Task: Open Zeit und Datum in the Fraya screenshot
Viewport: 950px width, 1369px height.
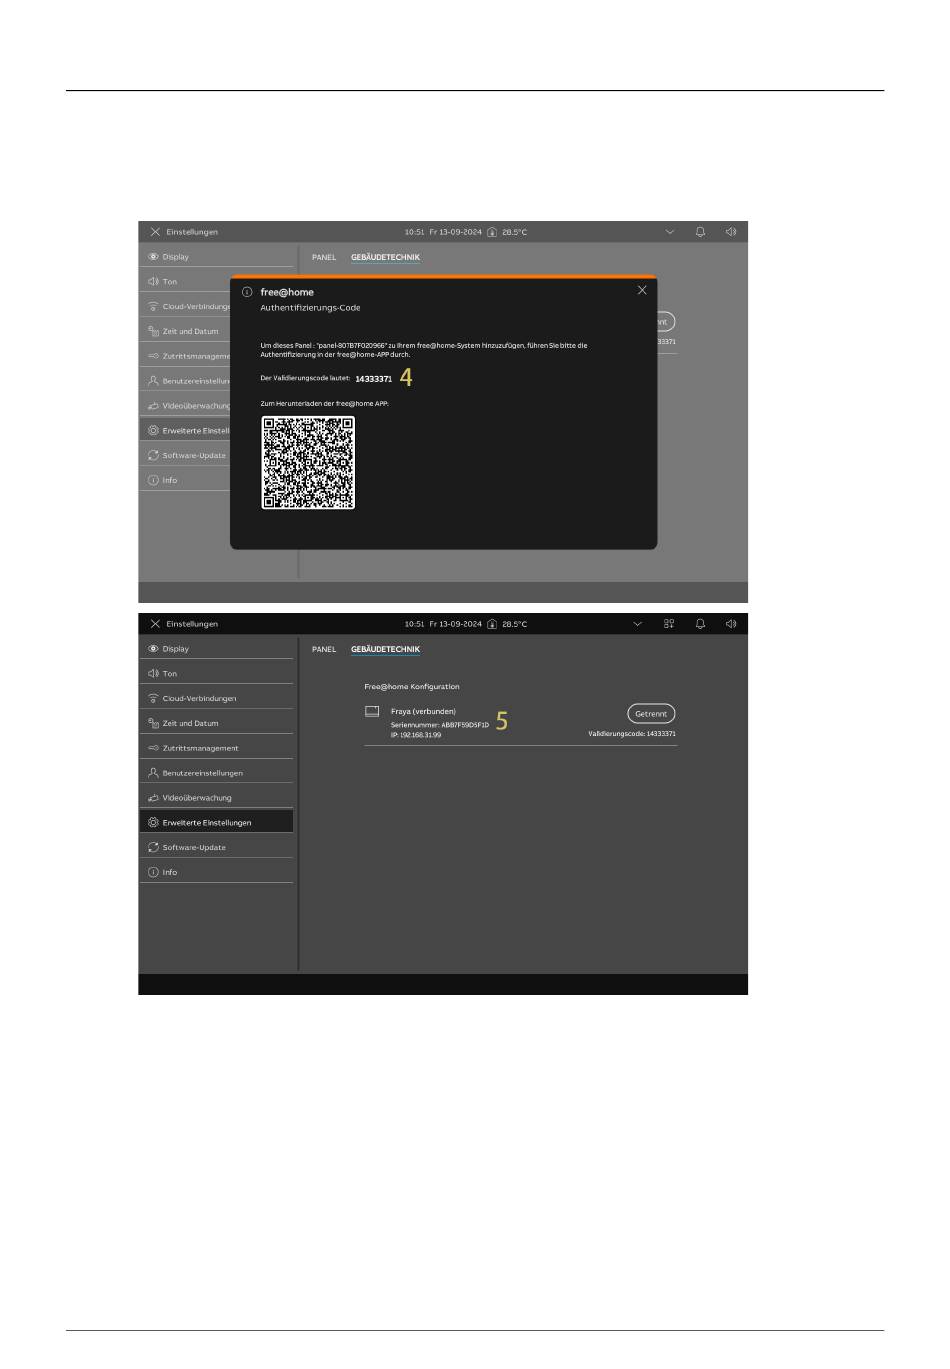Action: click(x=217, y=723)
